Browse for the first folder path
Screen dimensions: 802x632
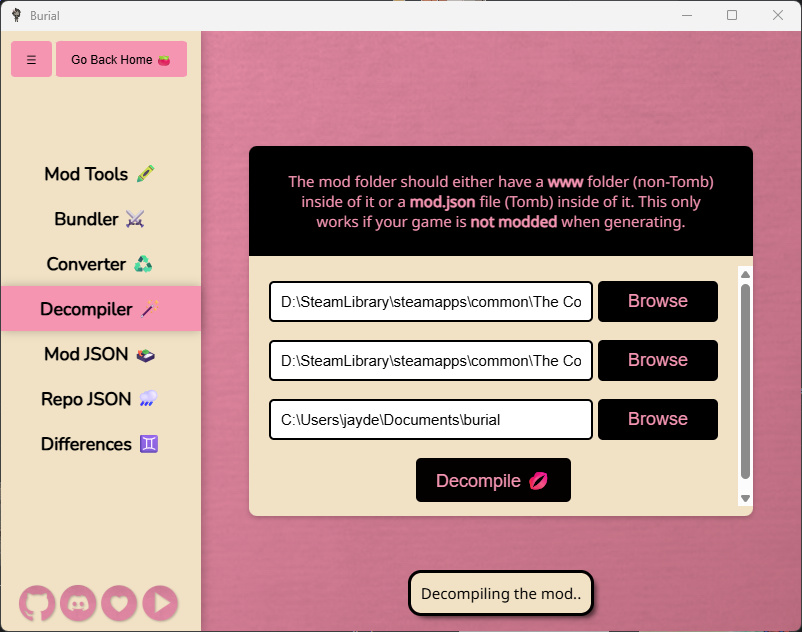click(658, 301)
